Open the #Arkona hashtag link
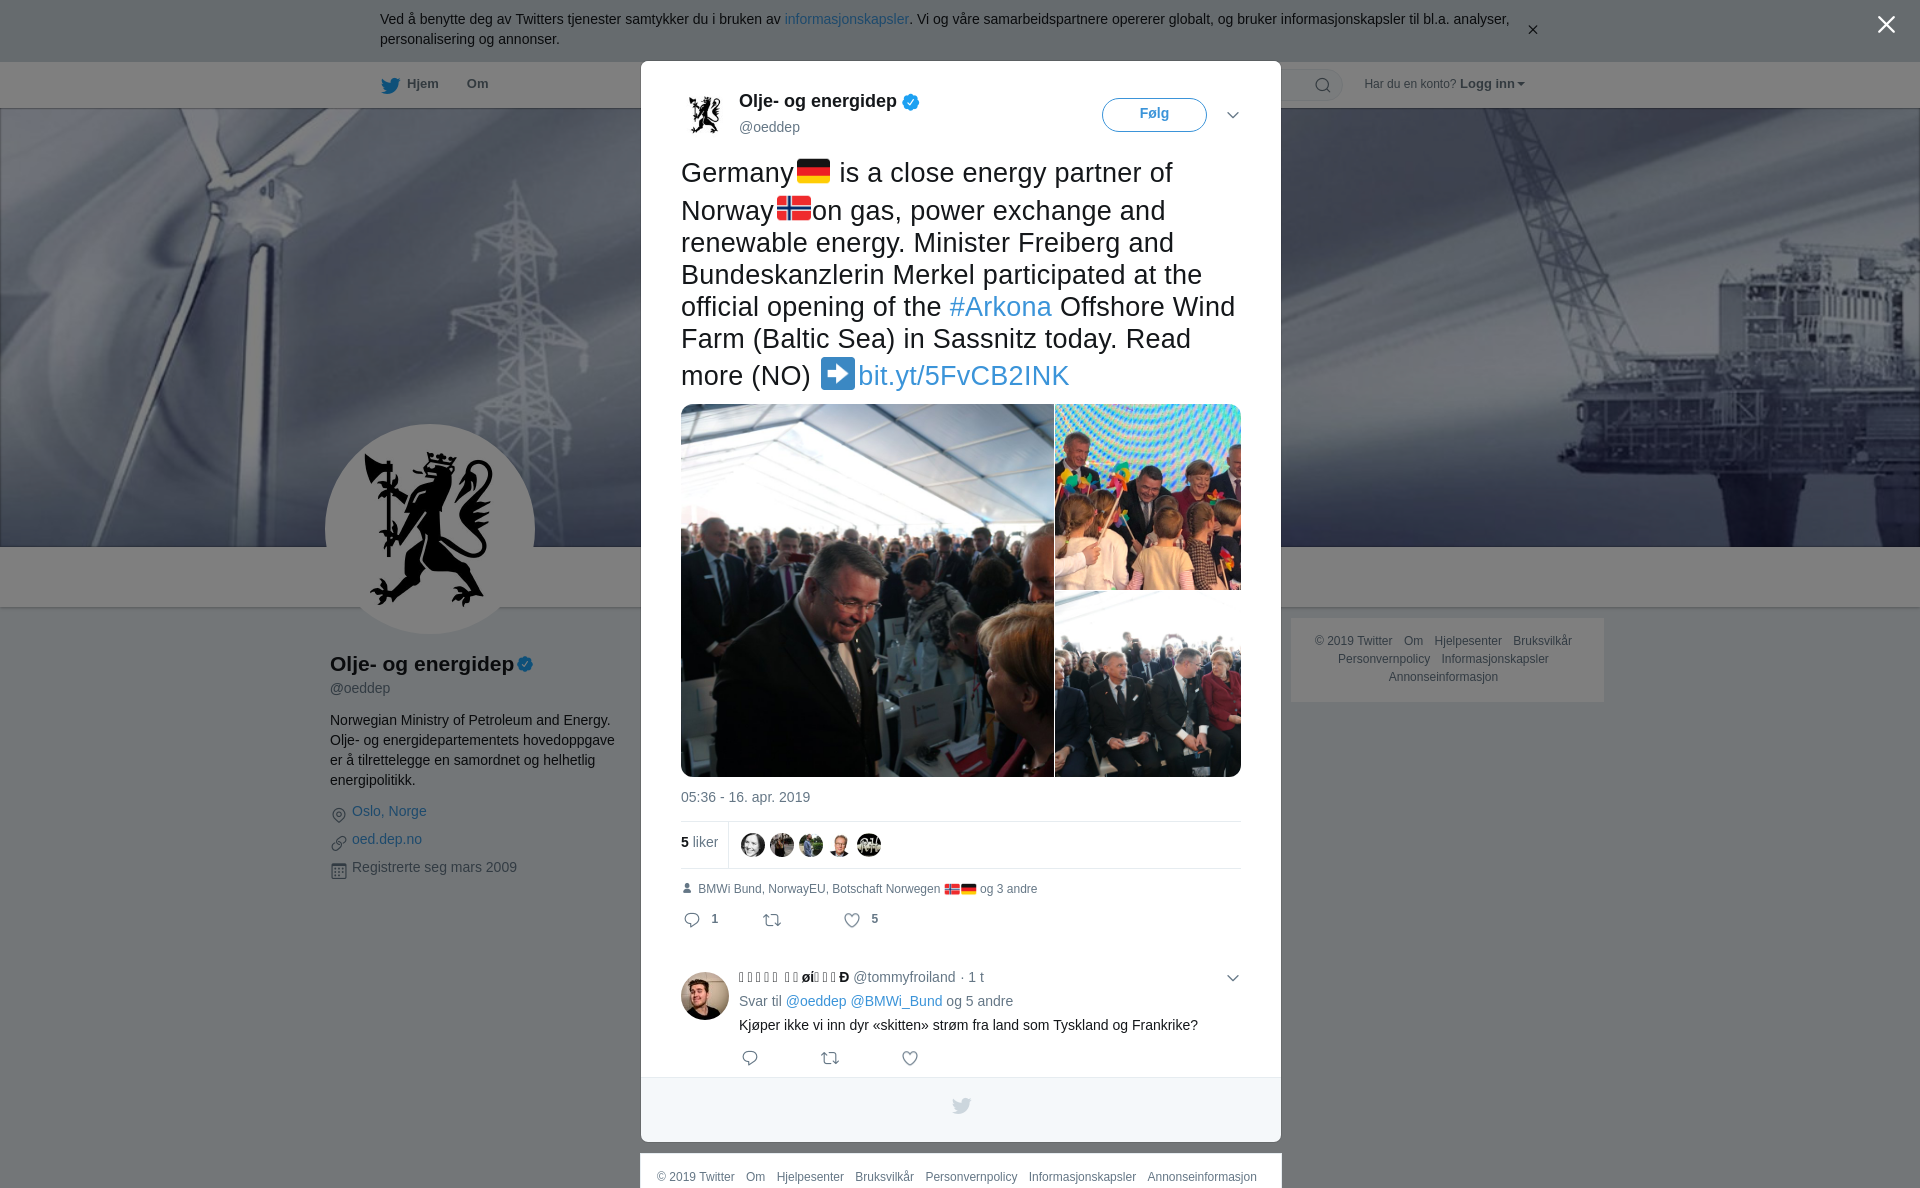This screenshot has width=1920, height=1188. [x=1000, y=307]
